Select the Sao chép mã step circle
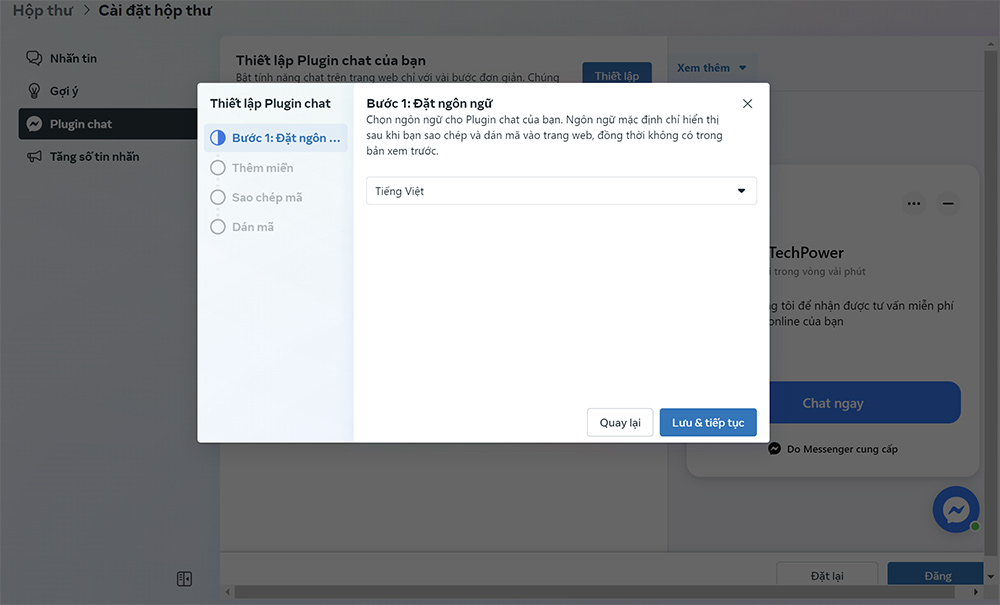 [218, 198]
